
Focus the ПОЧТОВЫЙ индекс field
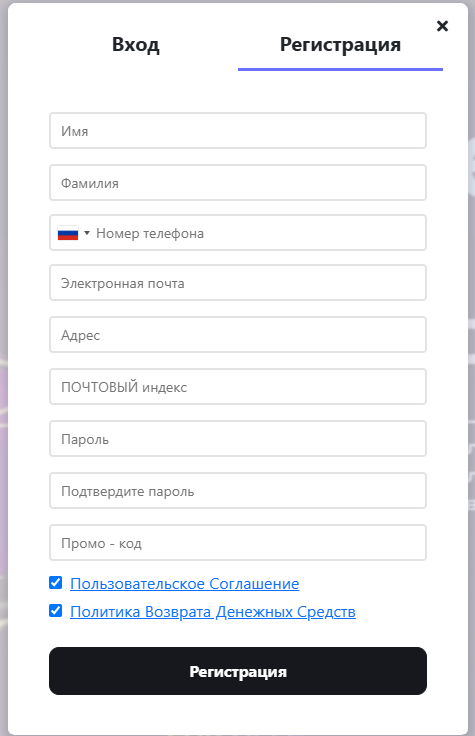click(x=238, y=387)
